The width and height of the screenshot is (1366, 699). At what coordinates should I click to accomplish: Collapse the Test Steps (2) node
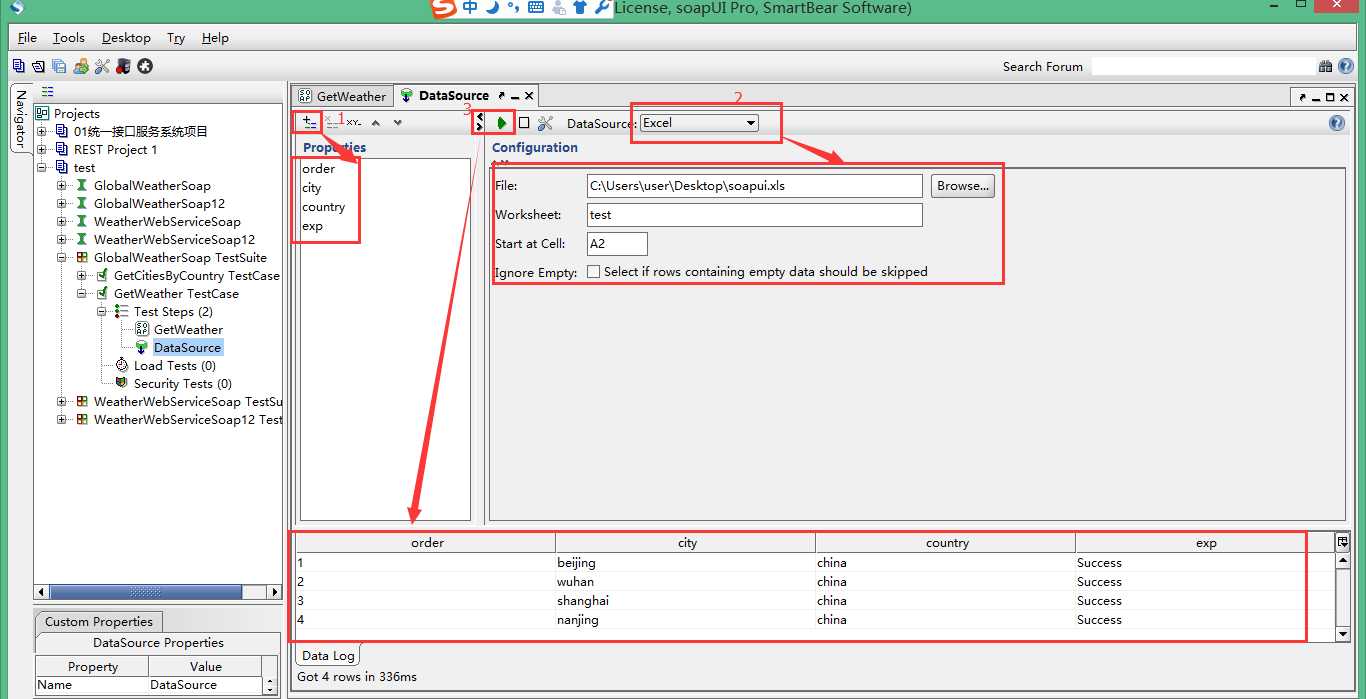(x=102, y=312)
